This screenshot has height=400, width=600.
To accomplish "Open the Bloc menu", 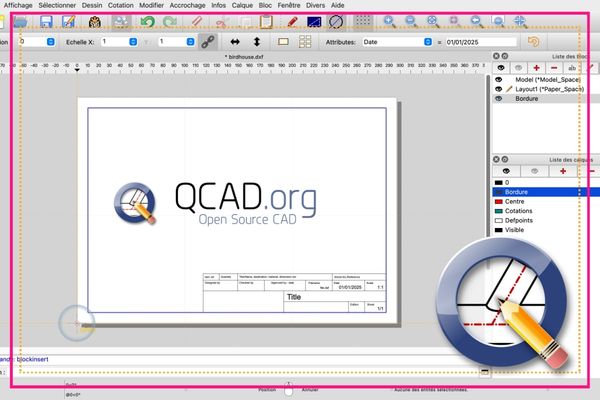I will [x=265, y=5].
